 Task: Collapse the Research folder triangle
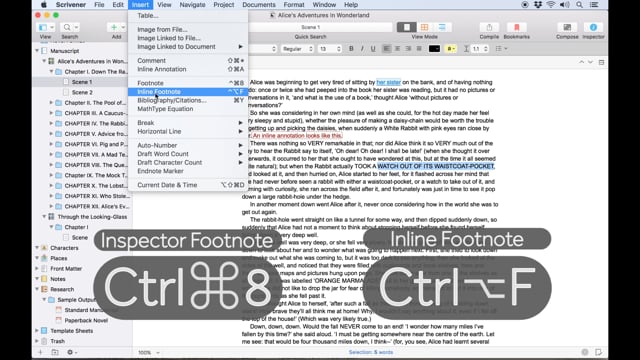coord(37,289)
